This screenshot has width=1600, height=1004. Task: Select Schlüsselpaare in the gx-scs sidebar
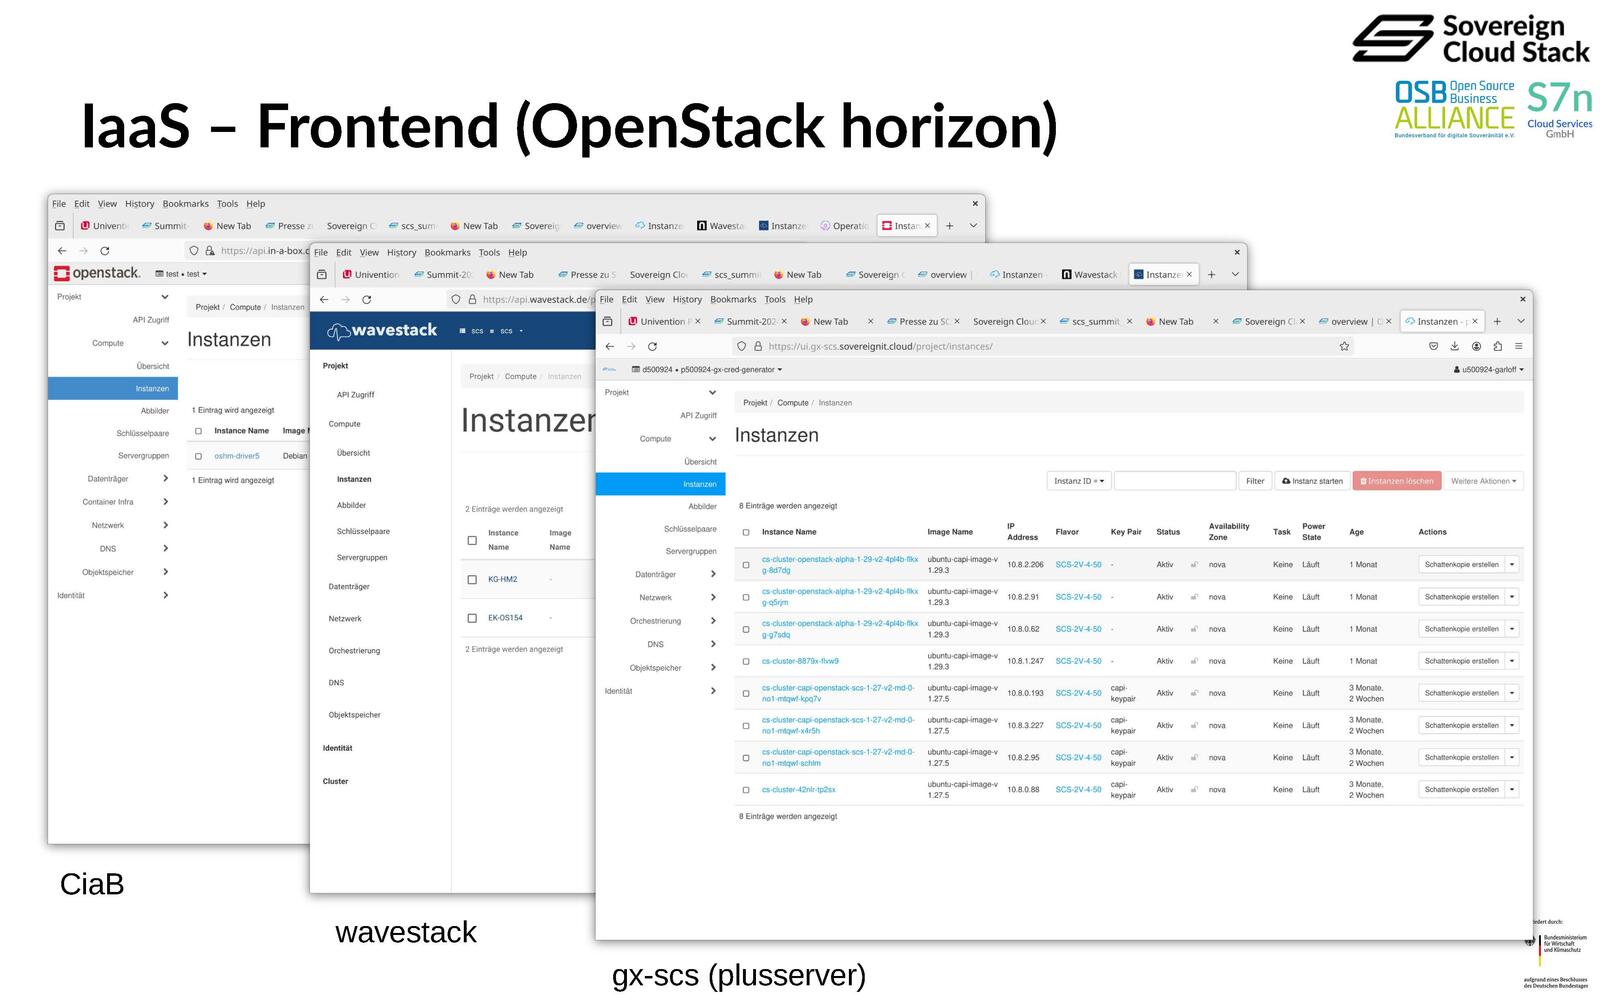690,529
